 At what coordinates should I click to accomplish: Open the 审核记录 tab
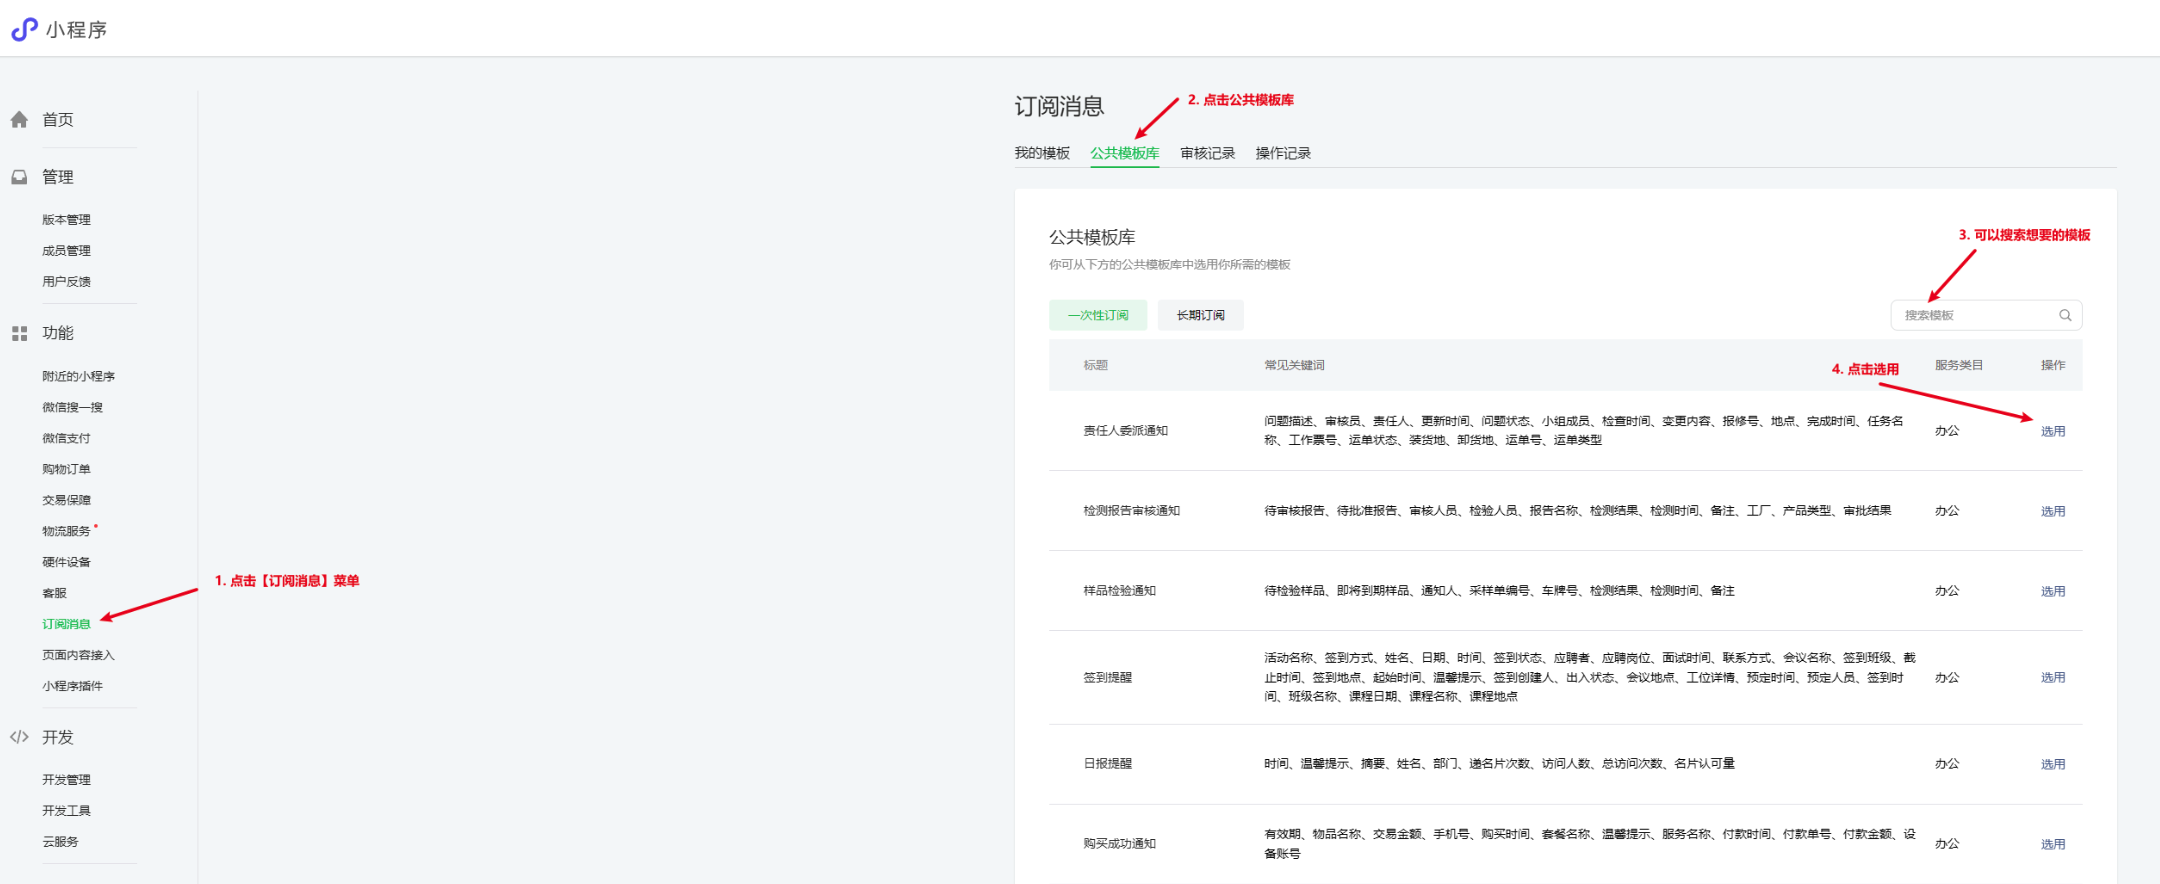click(1207, 153)
